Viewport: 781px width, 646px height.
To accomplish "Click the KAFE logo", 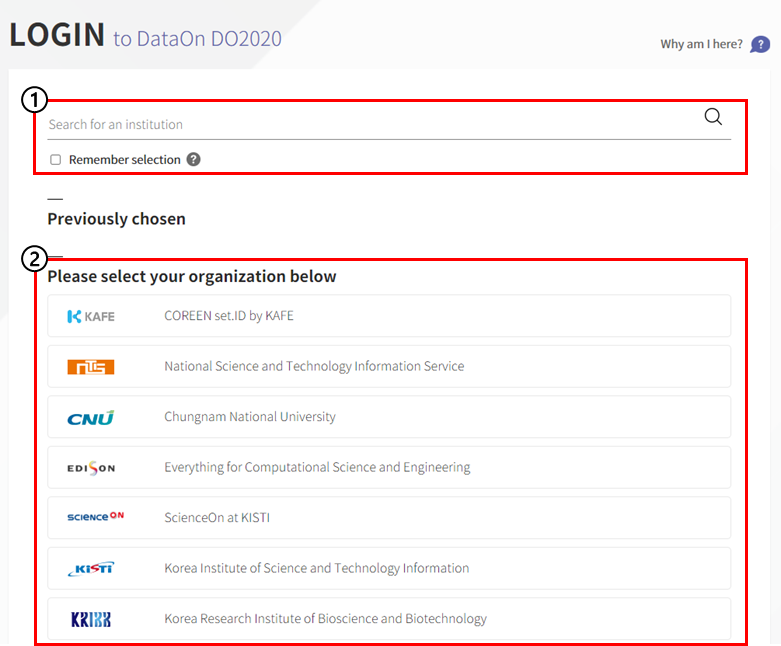I will coord(91,316).
